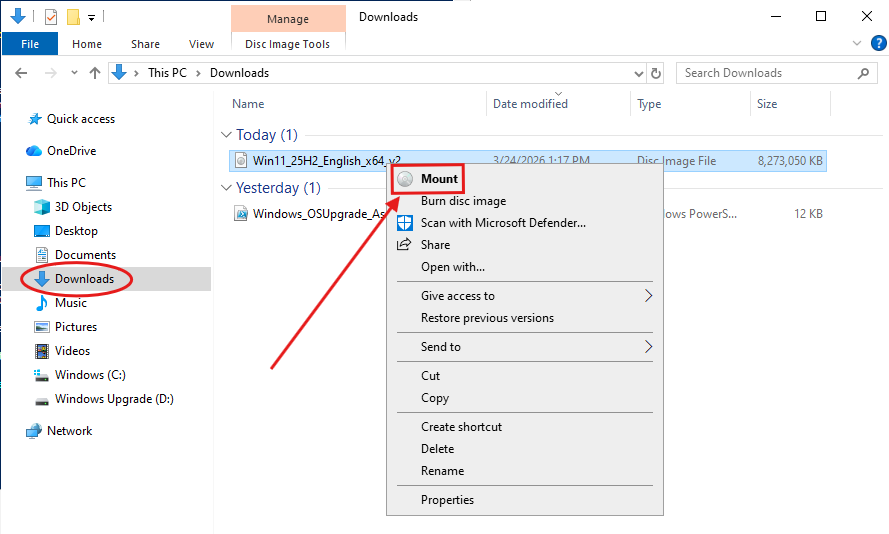The image size is (889, 534).
Task: Refresh the Downloads folder view
Action: pos(656,73)
